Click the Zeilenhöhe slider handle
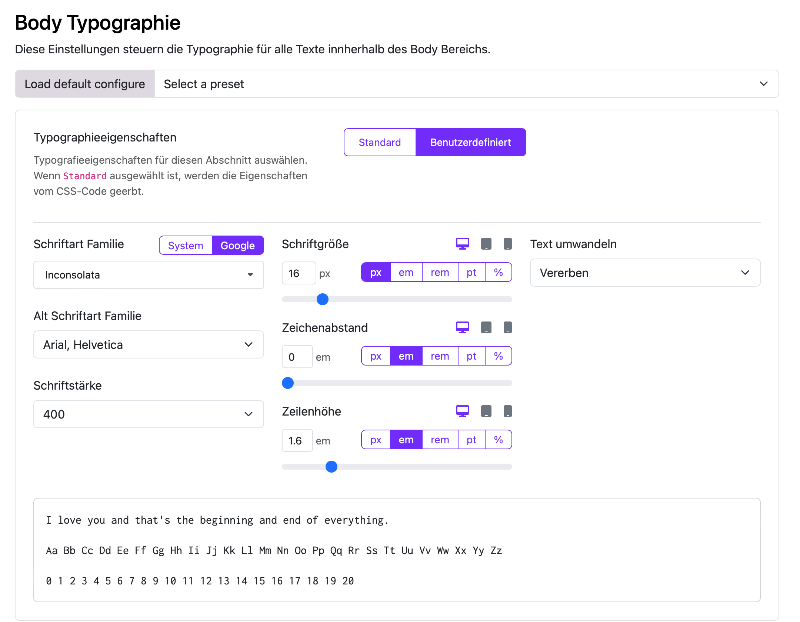800x622 pixels. point(332,467)
